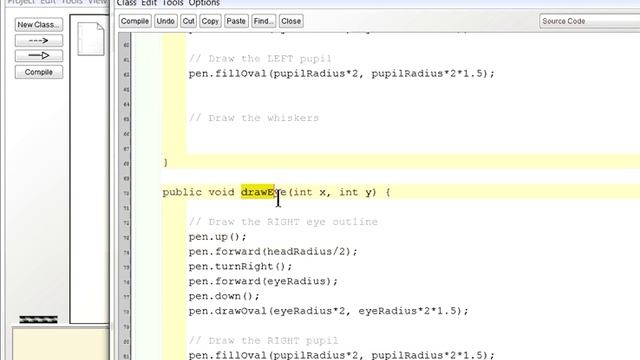This screenshot has height=360, width=640.
Task: Click the Copy button
Action: pos(210,21)
